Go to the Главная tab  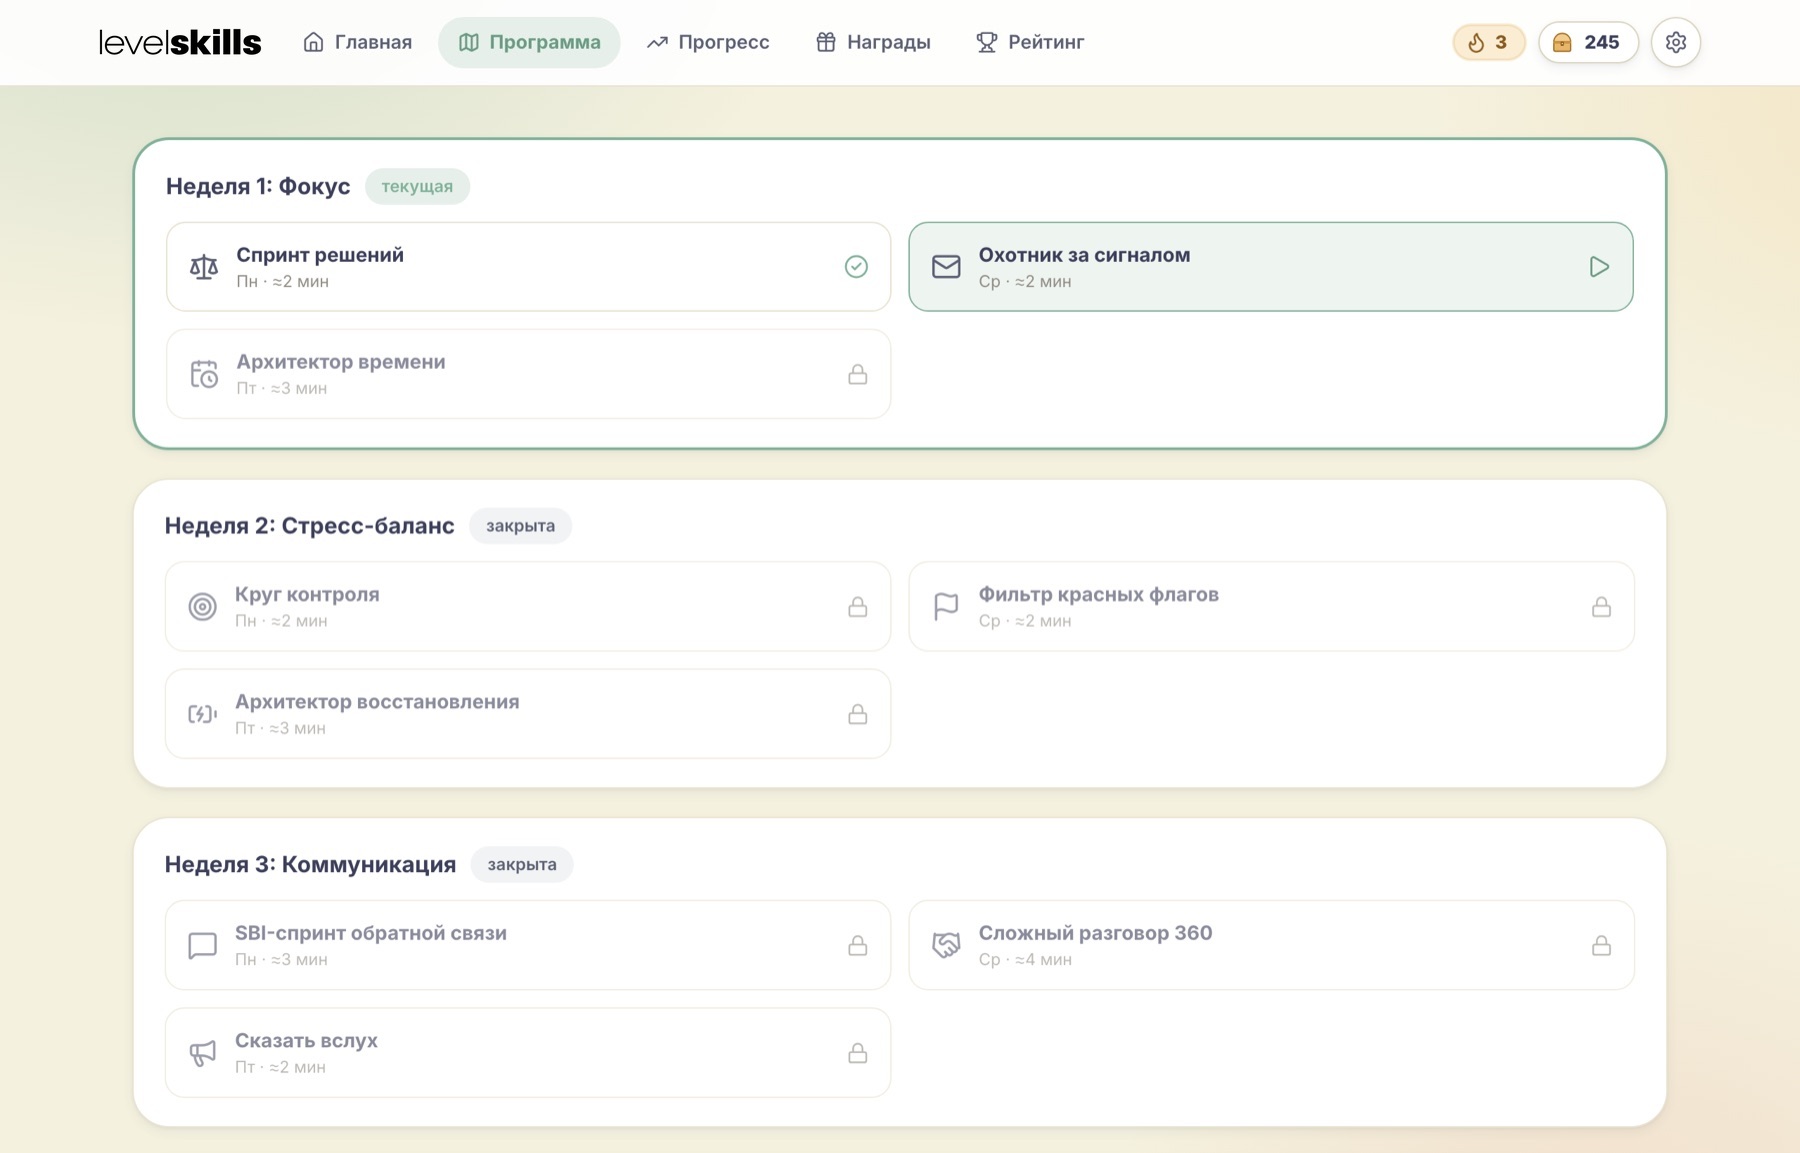tap(358, 42)
